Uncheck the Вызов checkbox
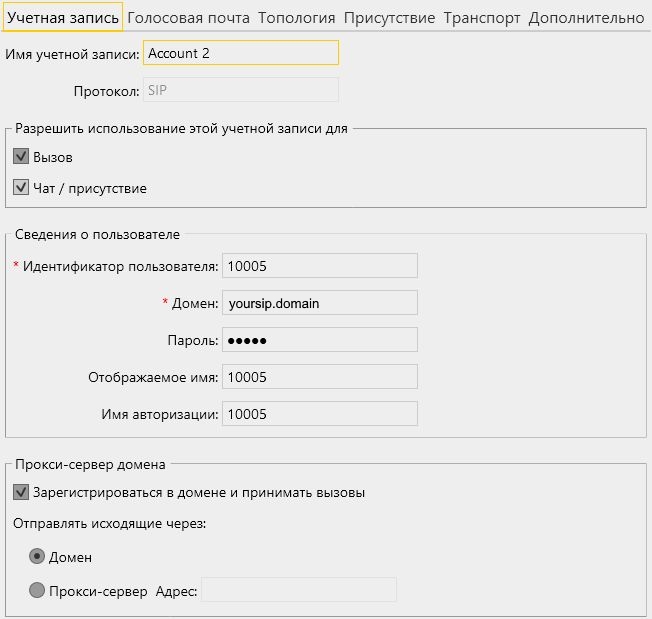Image resolution: width=652 pixels, height=619 pixels. click(21, 157)
